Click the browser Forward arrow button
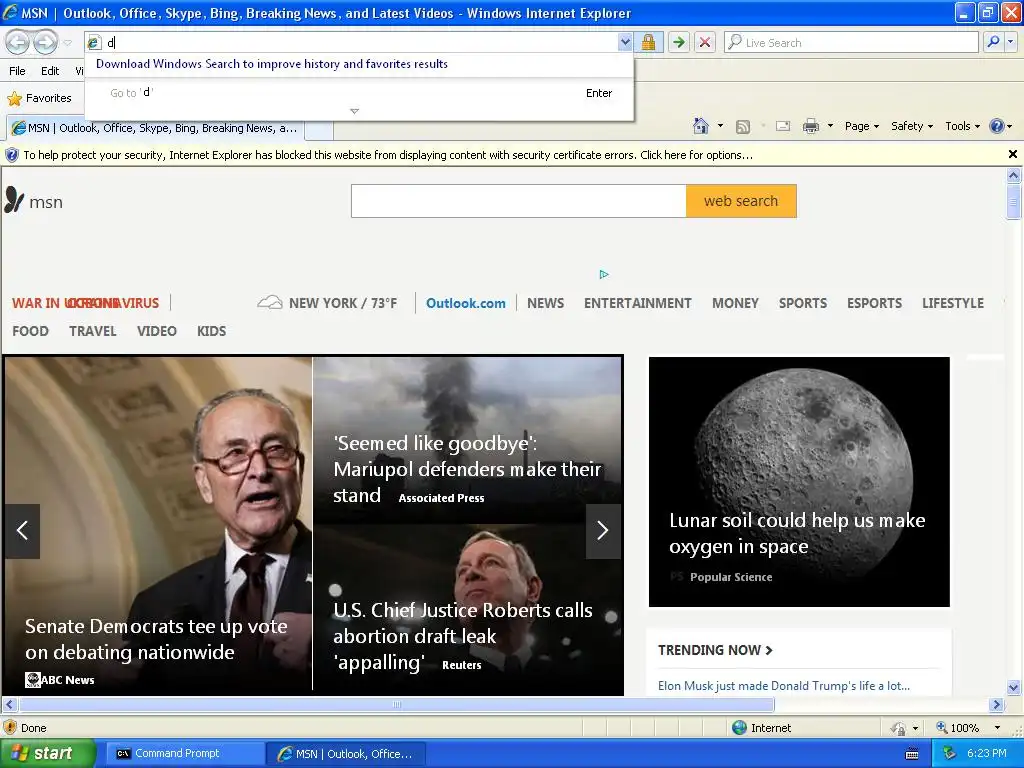The width and height of the screenshot is (1024, 768). coord(45,42)
